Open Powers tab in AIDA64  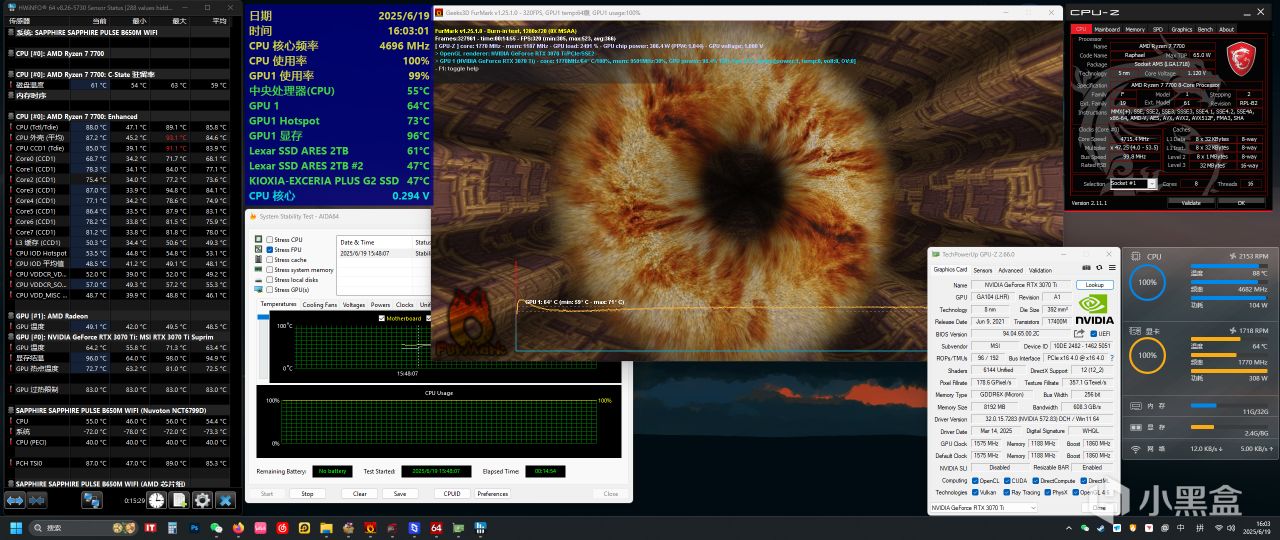click(380, 304)
